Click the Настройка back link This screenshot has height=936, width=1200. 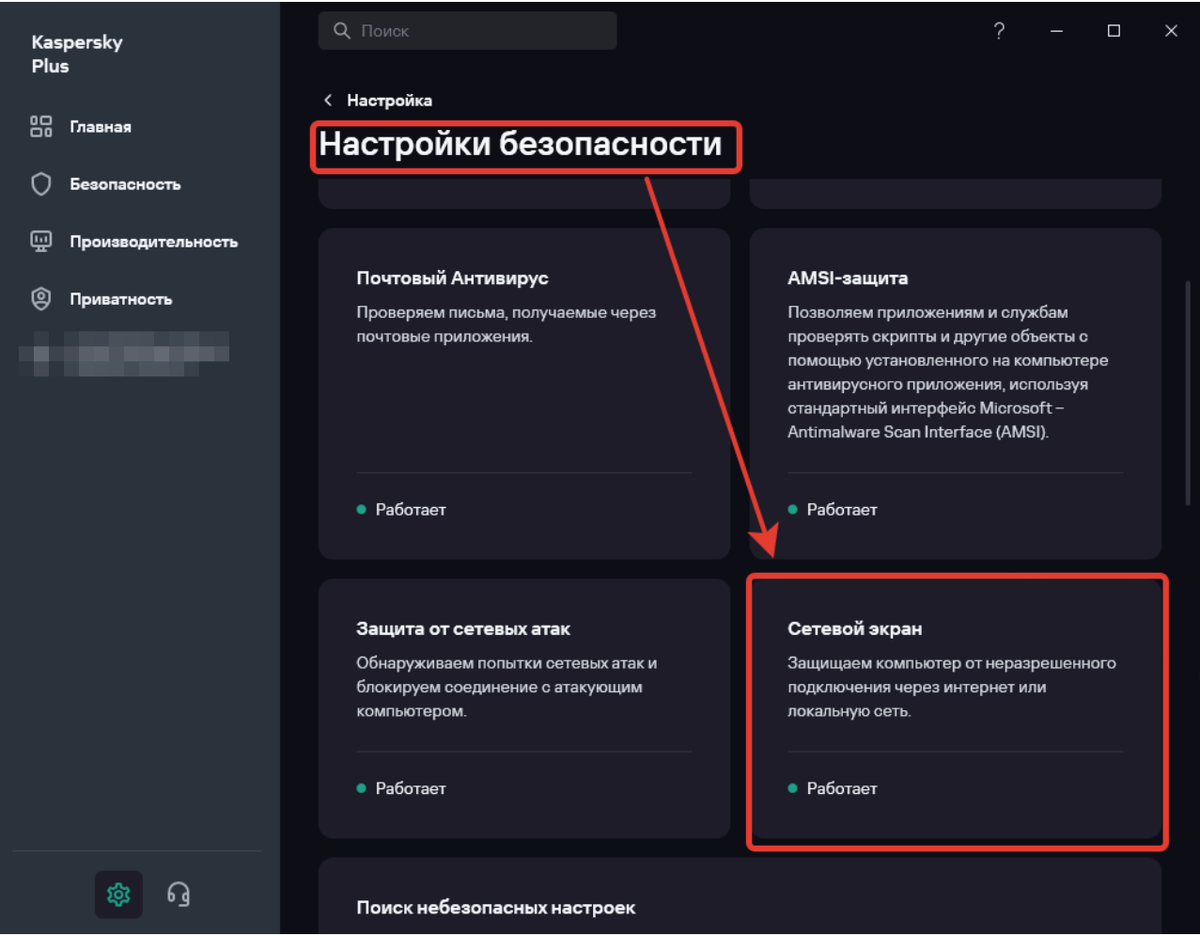[389, 100]
